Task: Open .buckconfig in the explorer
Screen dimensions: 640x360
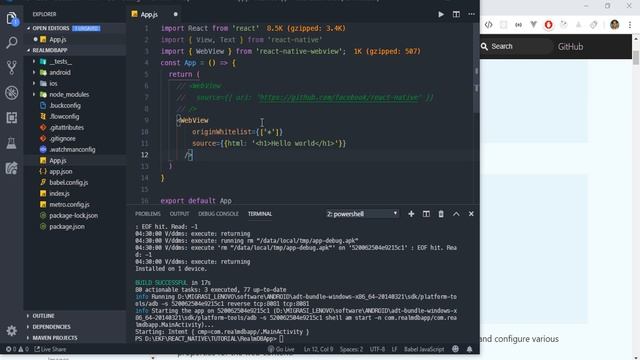Action: pyautogui.click(x=75, y=105)
